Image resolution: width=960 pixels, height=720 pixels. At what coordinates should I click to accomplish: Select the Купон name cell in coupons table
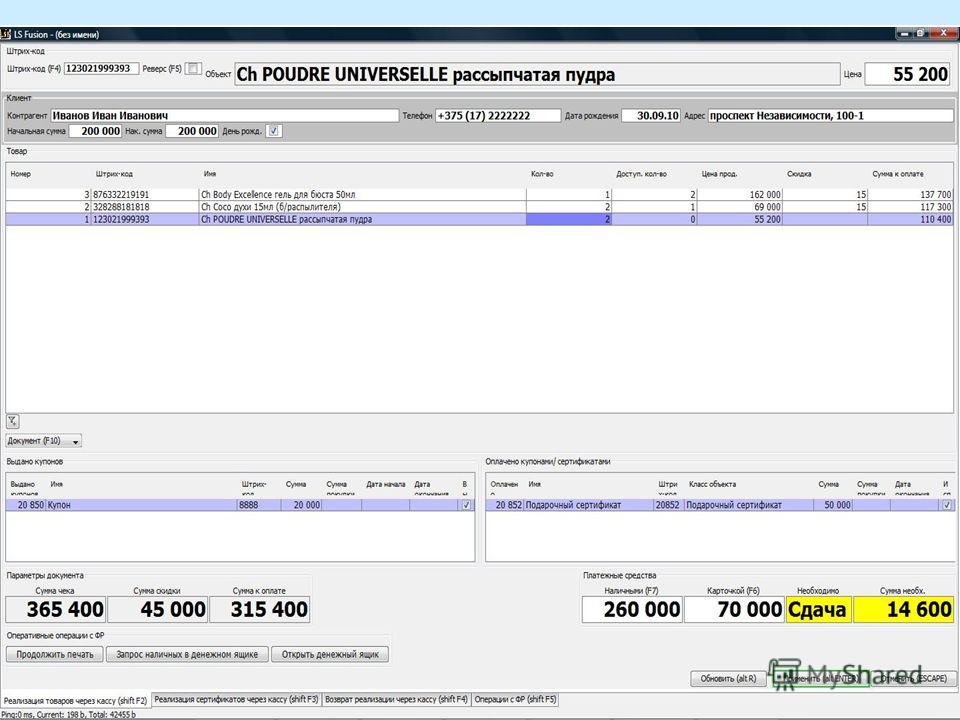(x=141, y=505)
